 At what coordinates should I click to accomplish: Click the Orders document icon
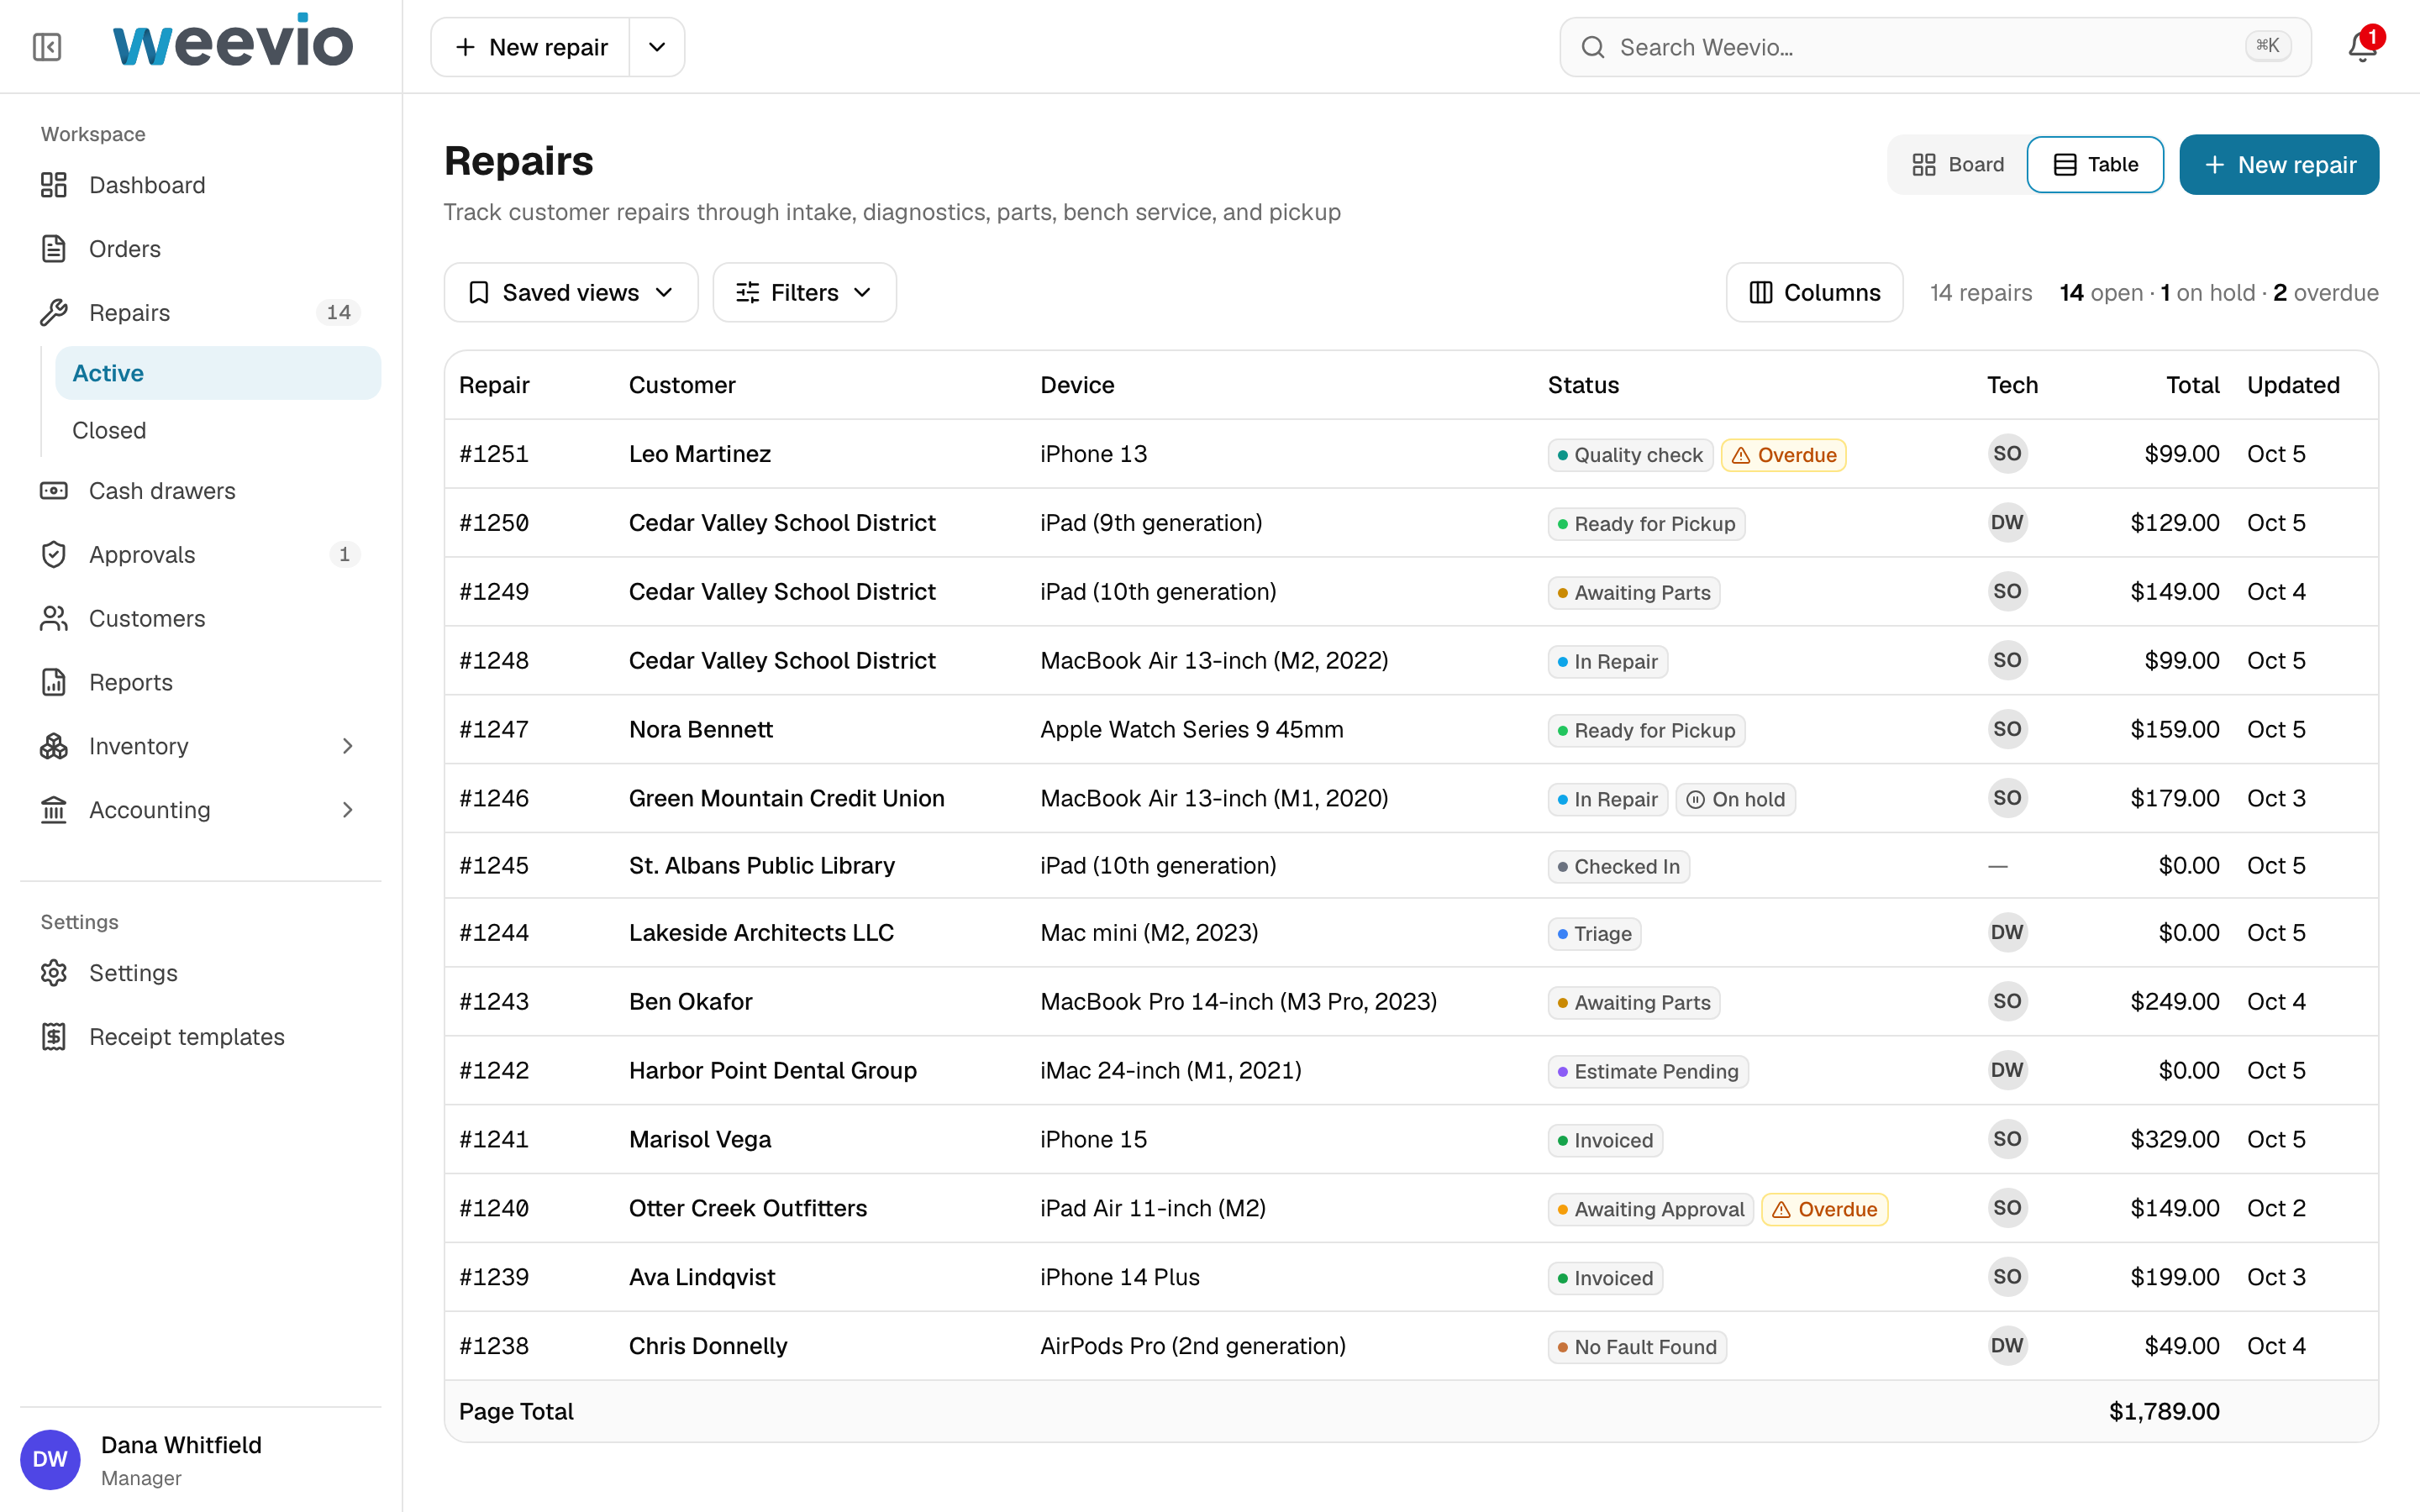pos(54,249)
